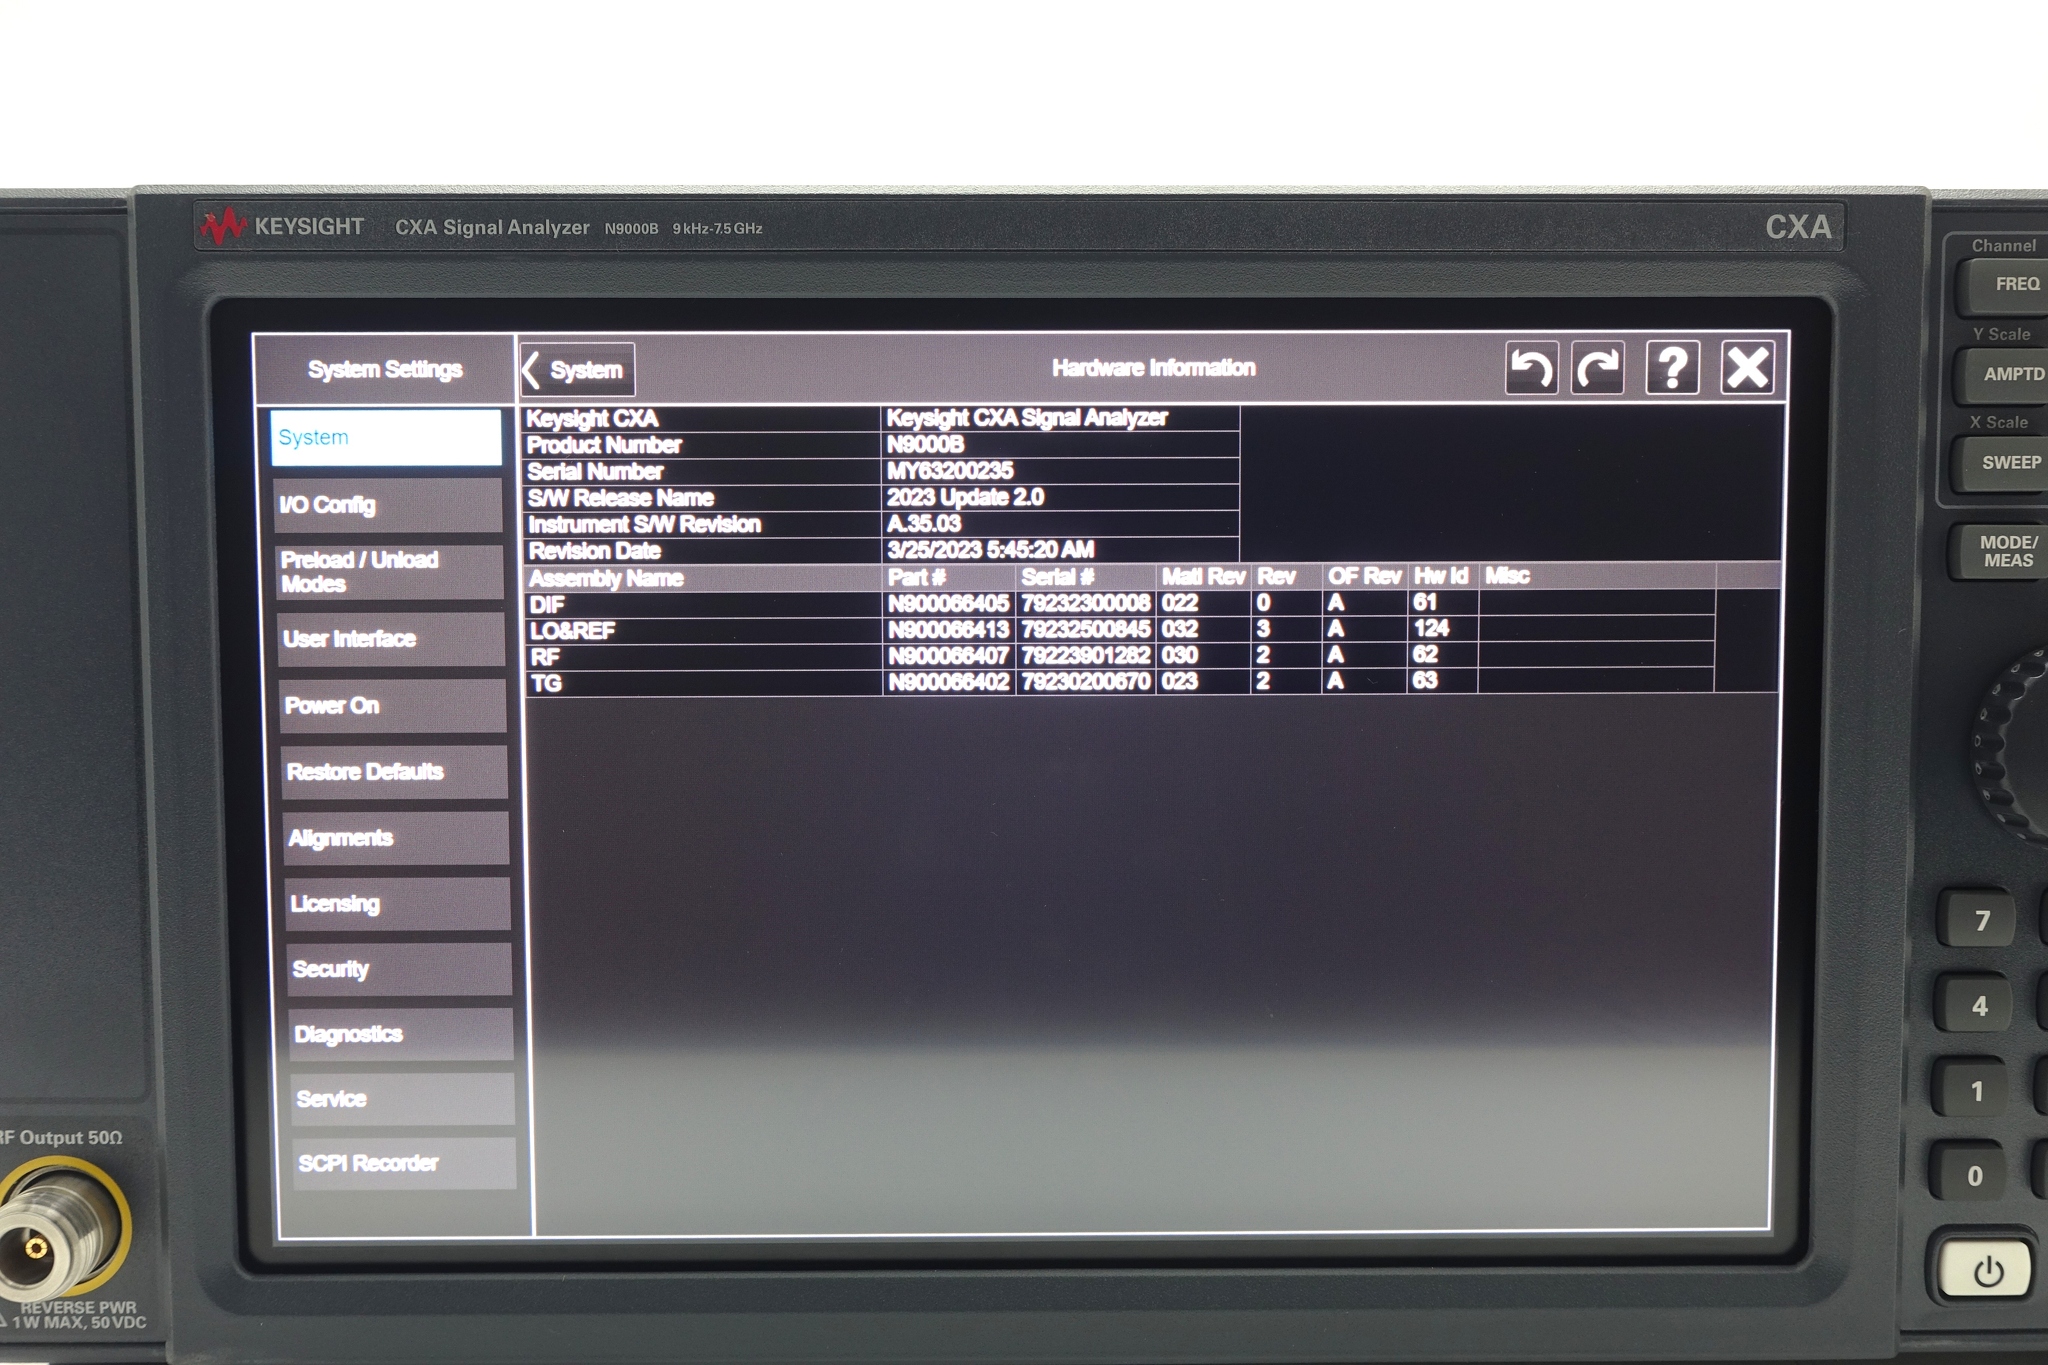This screenshot has height=1365, width=2048.
Task: Select the TG assembly row
Action: coord(1120,681)
